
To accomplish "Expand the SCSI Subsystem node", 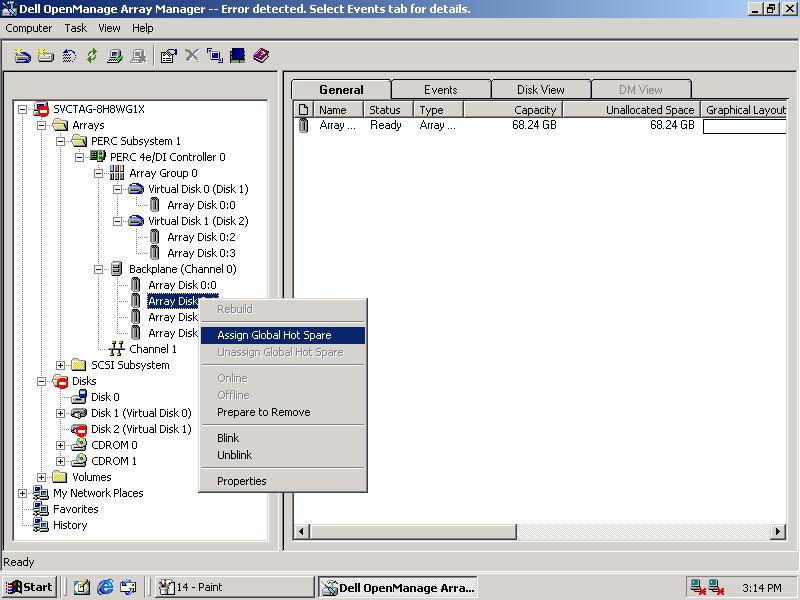I will [x=61, y=365].
